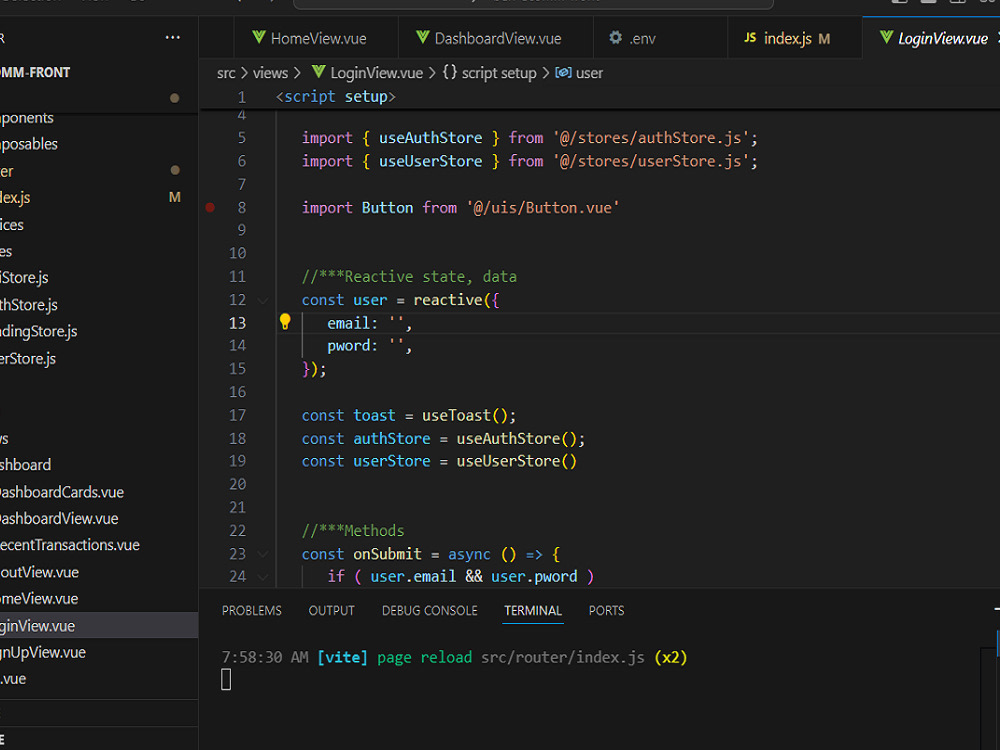
Task: Click the braces icon beside script setup breadcrumb
Action: [x=450, y=72]
